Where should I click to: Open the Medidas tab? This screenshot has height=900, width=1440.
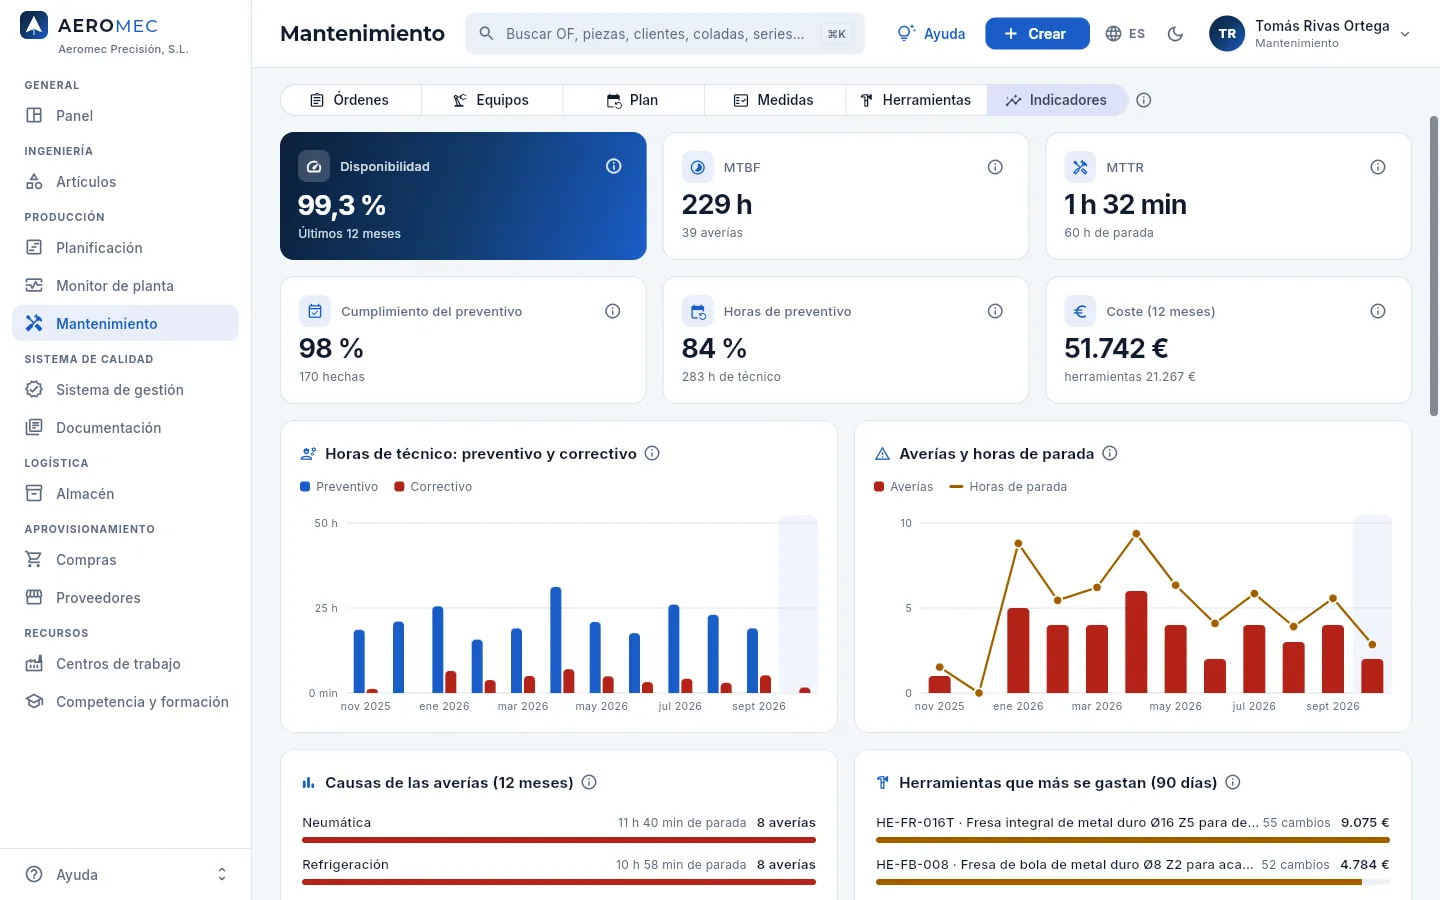click(775, 100)
